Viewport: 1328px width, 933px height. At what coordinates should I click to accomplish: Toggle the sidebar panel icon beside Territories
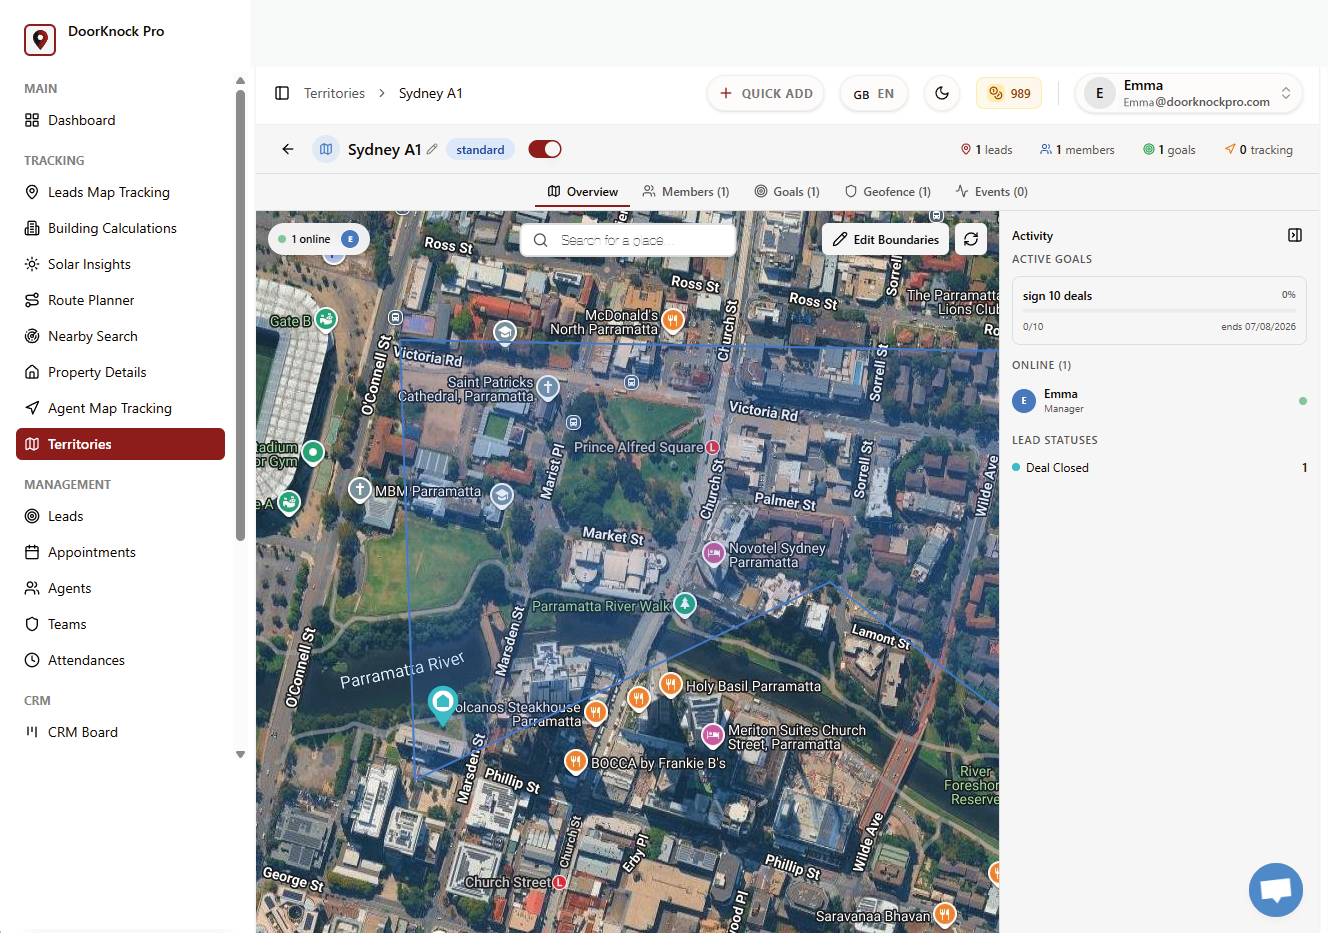282,93
